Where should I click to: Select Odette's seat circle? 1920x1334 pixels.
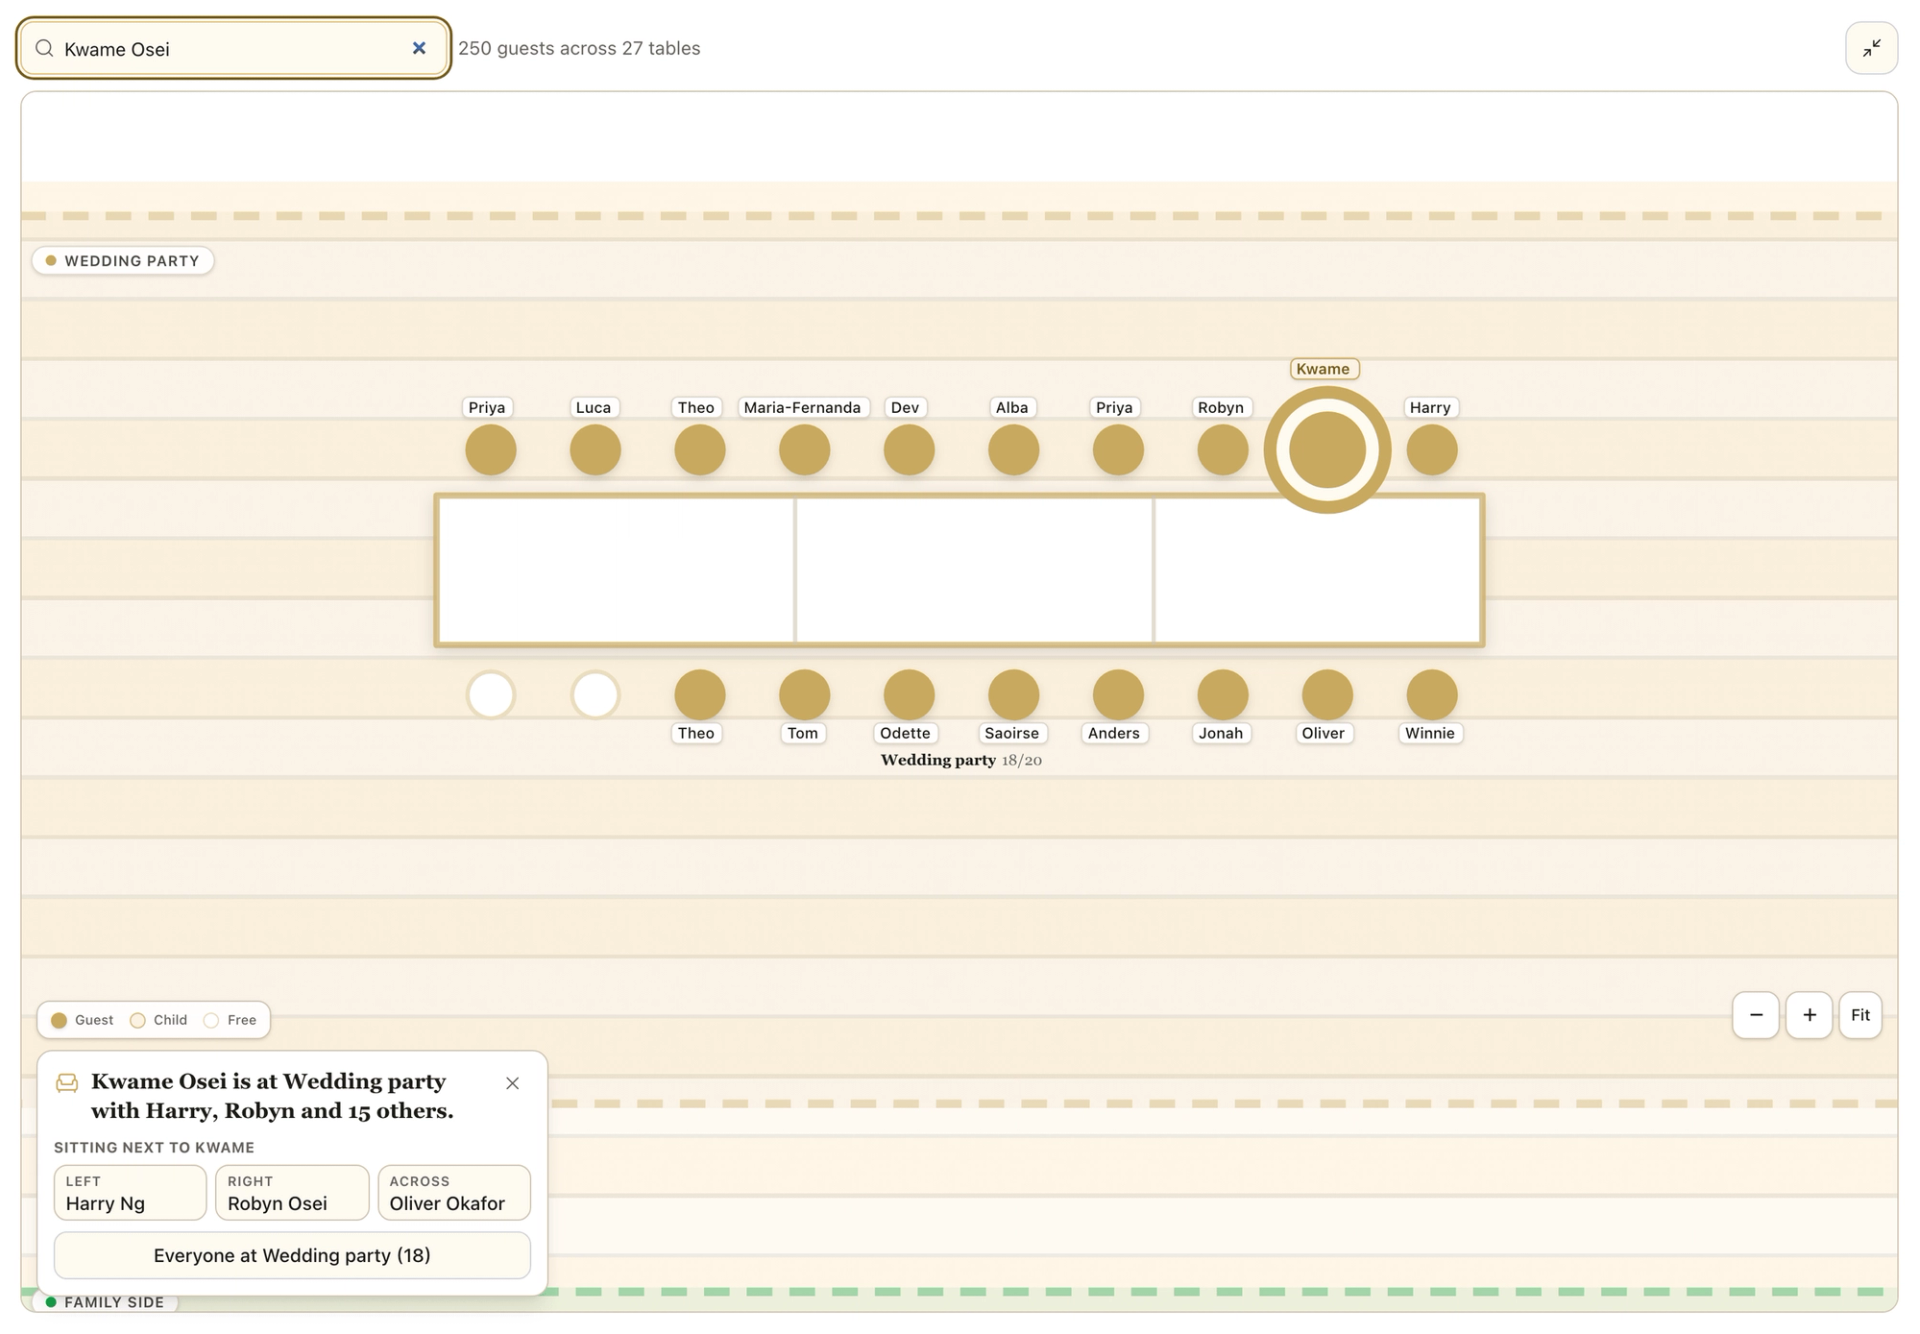[909, 695]
